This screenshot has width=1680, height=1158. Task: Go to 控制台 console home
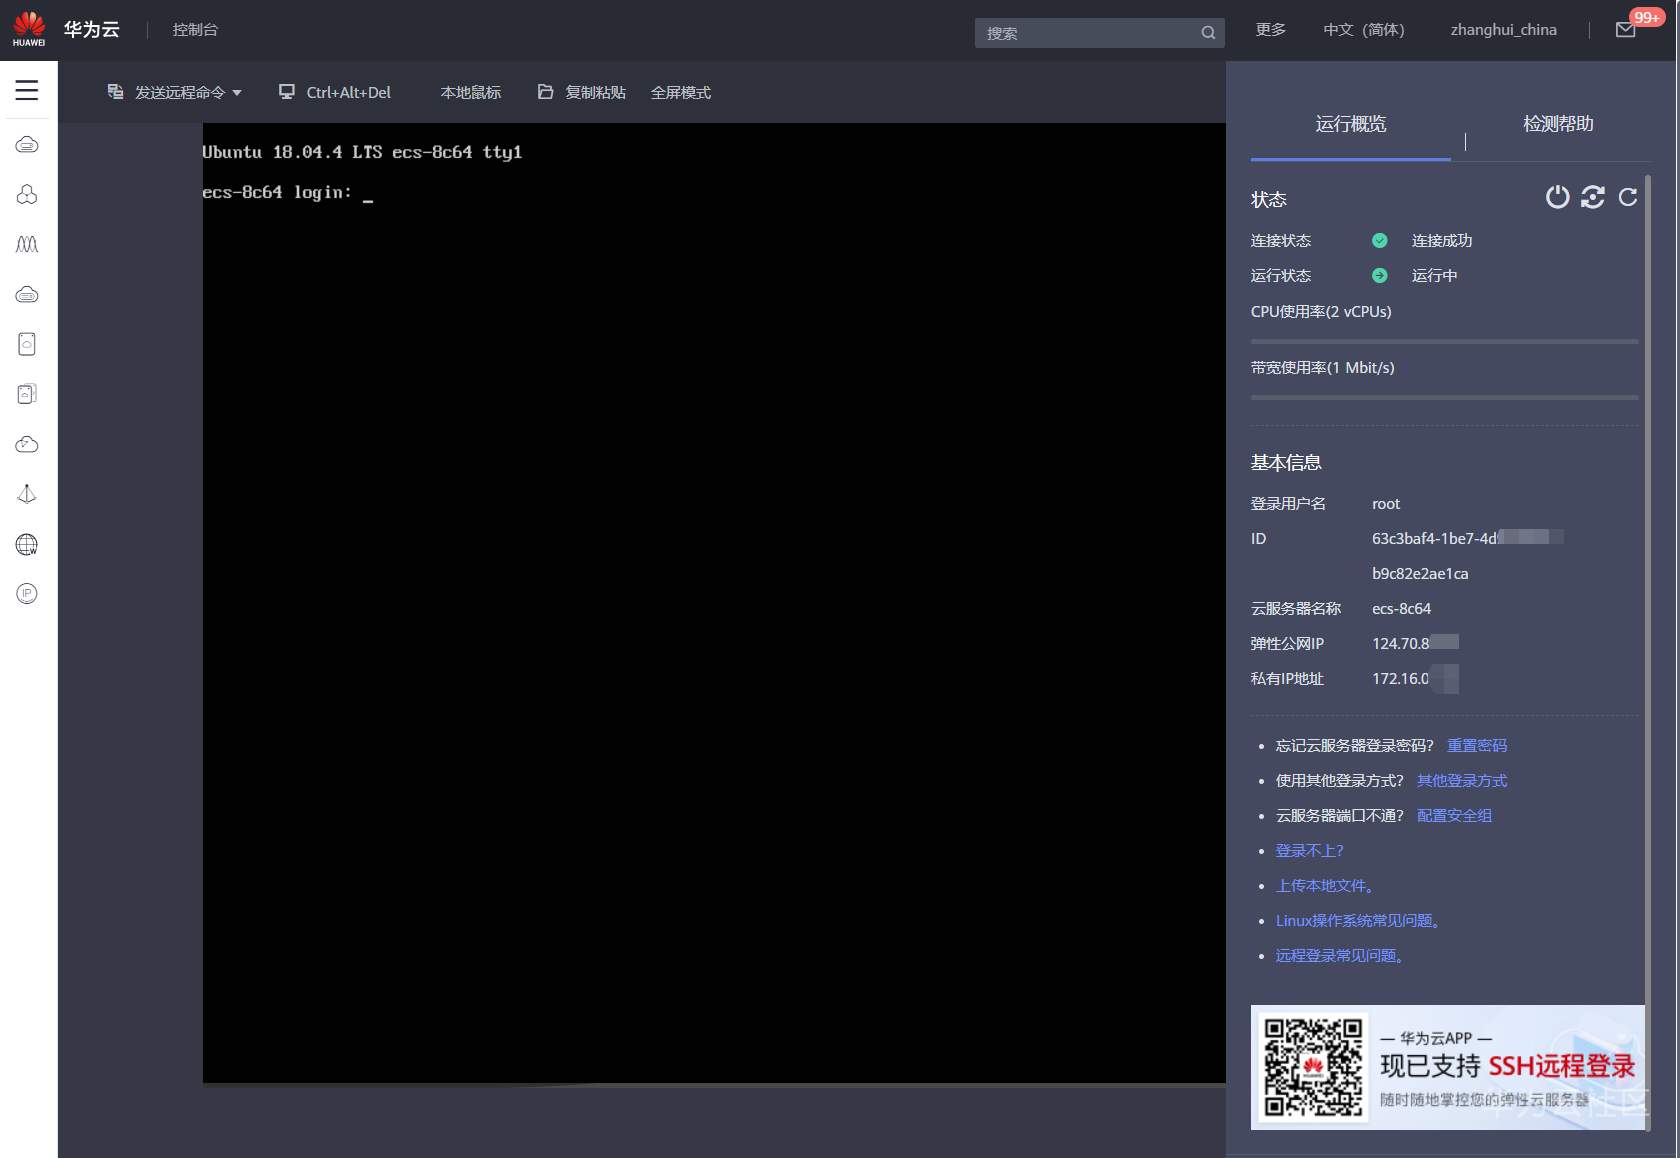(195, 30)
